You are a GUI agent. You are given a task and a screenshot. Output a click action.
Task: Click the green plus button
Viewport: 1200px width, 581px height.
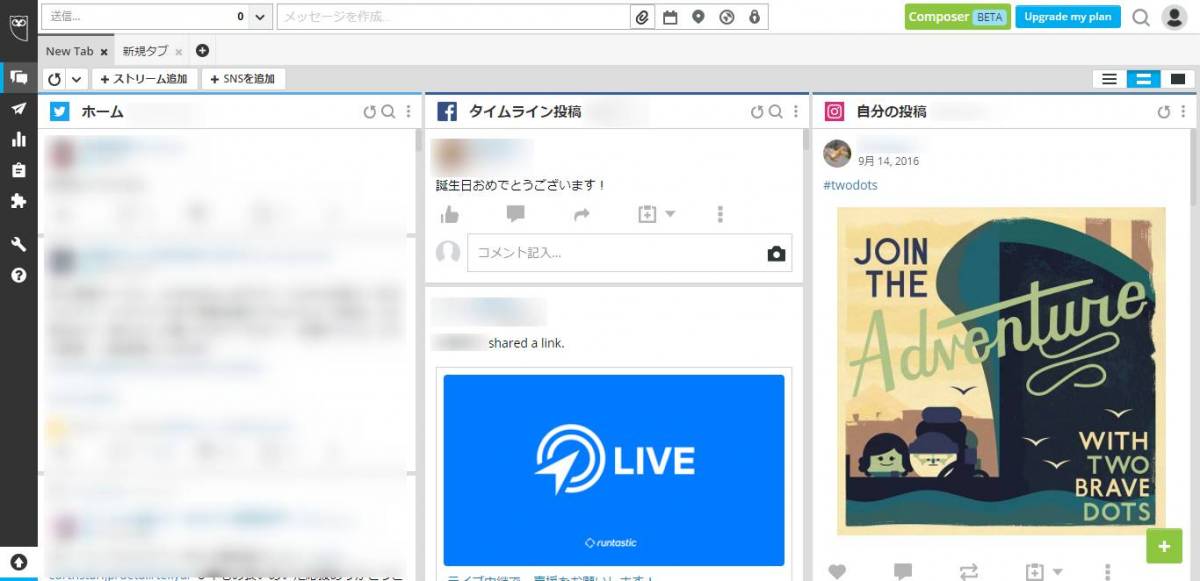pyautogui.click(x=1163, y=546)
